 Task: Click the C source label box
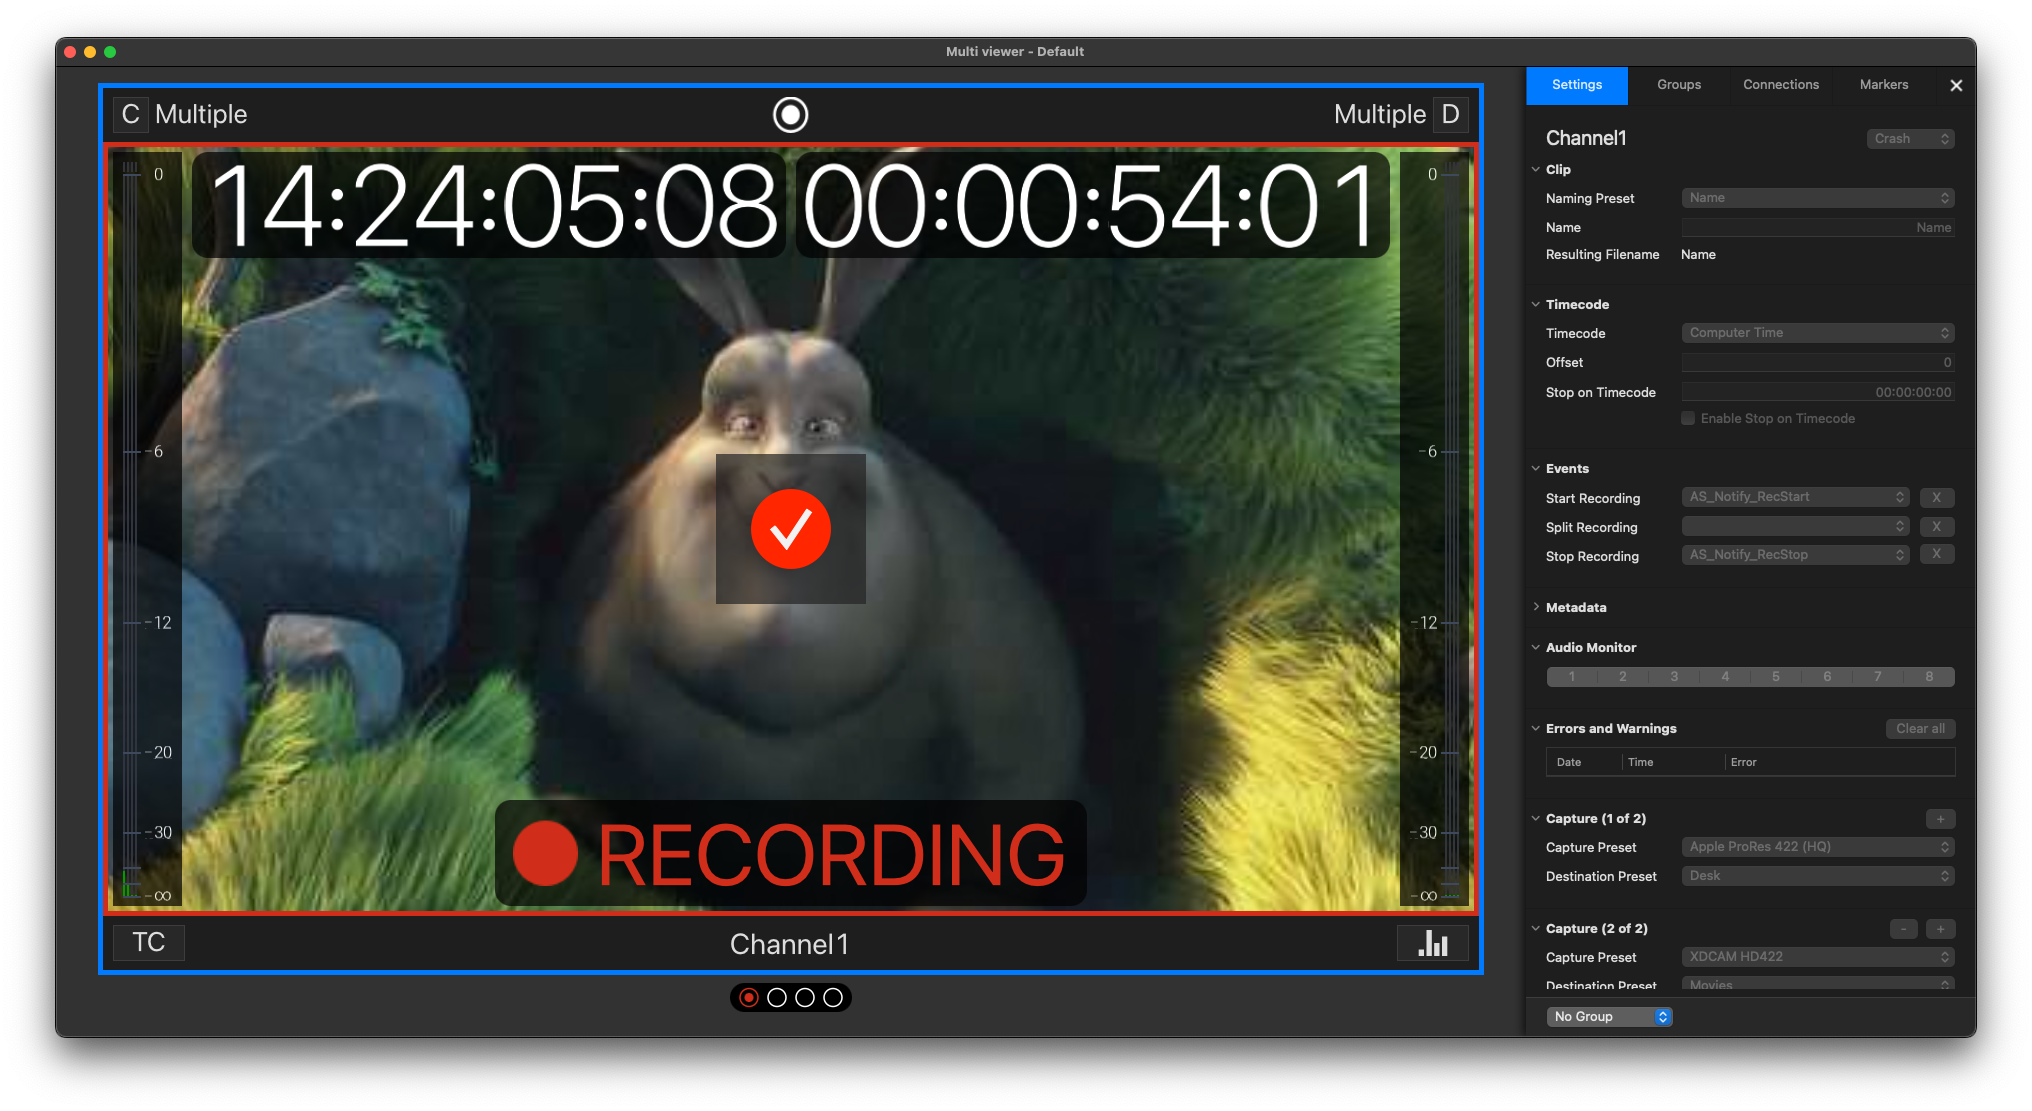coord(131,114)
